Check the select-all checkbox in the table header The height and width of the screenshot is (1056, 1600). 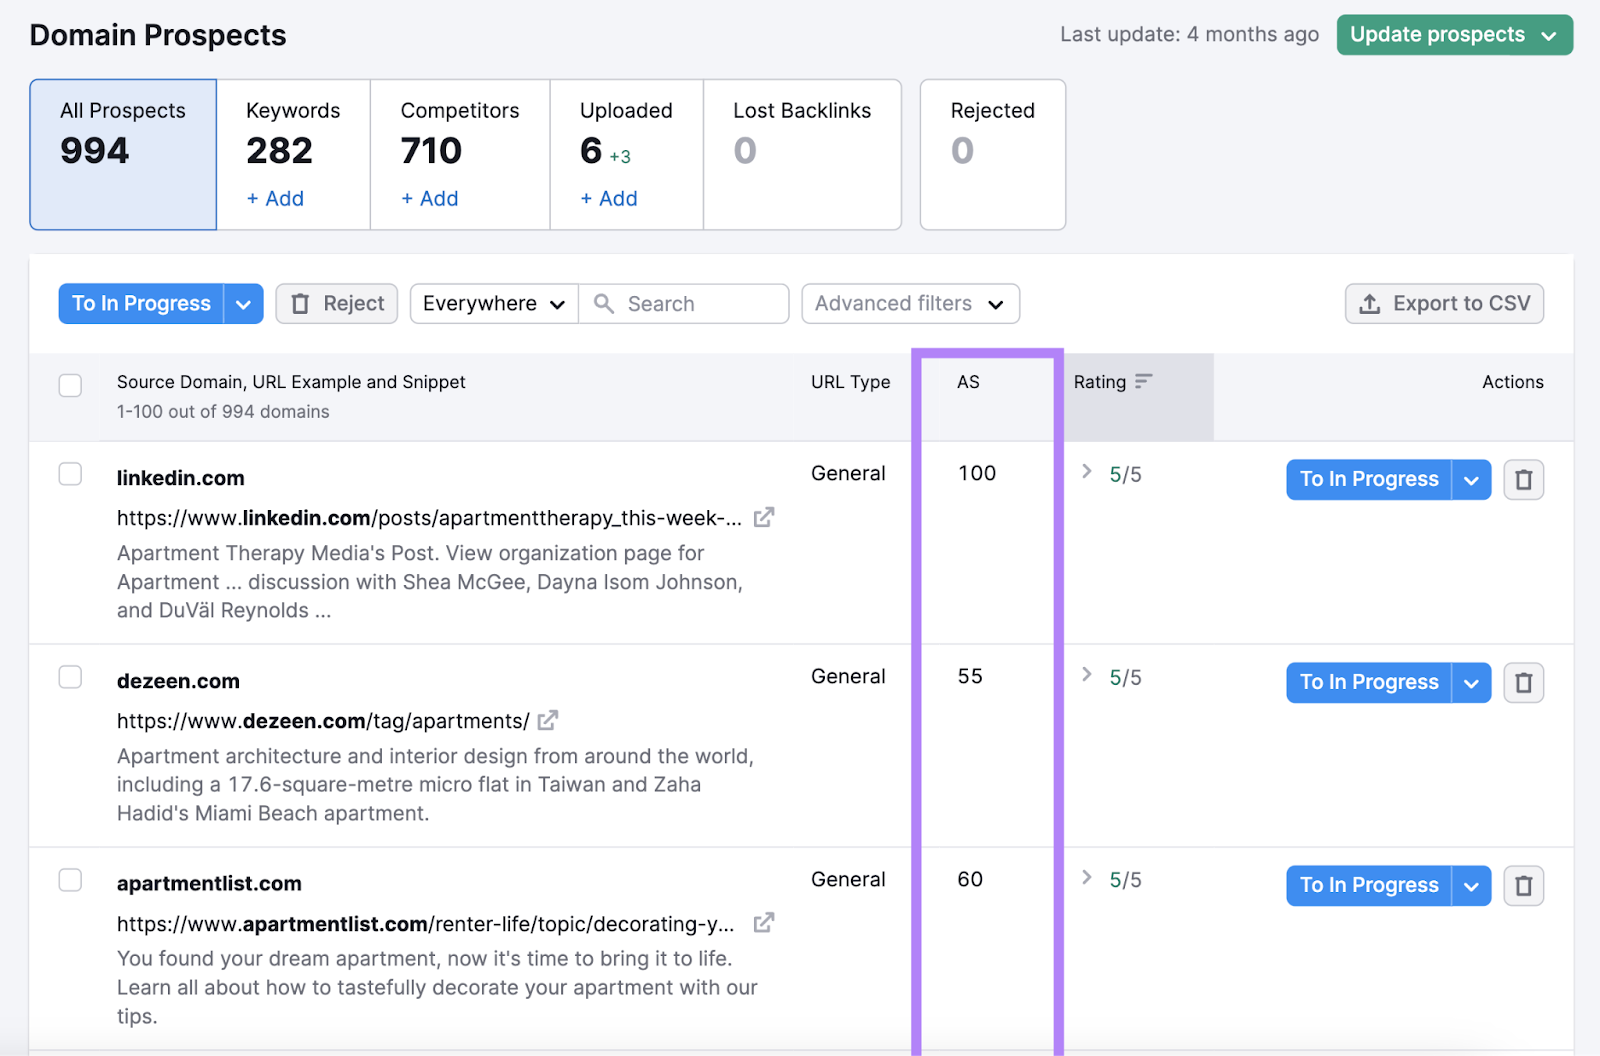pos(70,385)
